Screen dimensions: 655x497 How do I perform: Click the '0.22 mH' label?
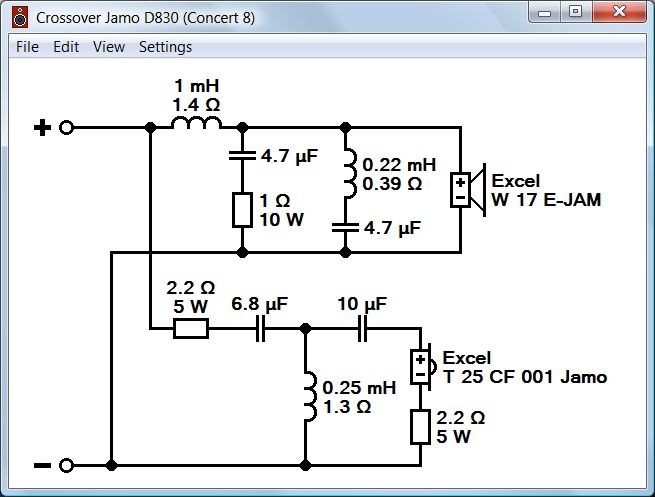(x=399, y=165)
